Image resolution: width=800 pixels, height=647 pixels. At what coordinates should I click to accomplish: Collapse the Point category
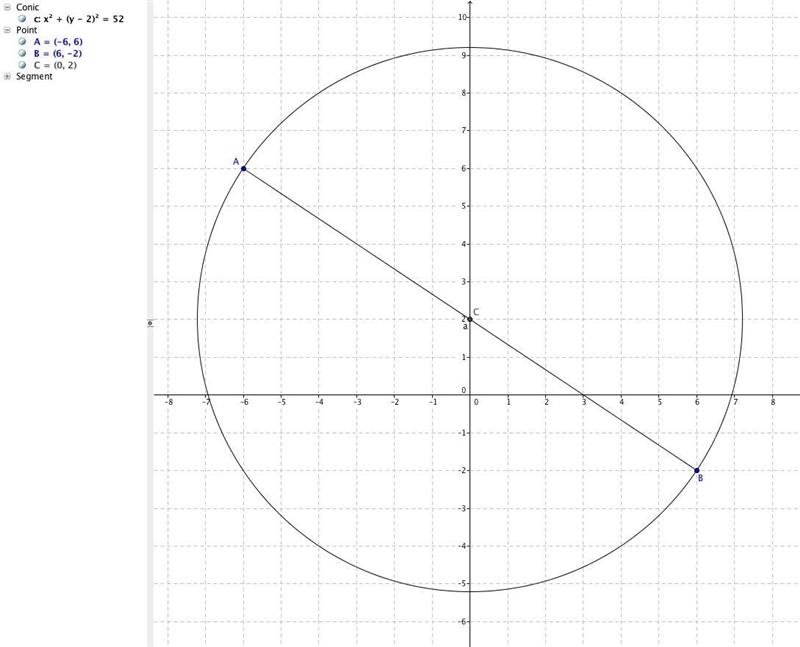[7, 30]
